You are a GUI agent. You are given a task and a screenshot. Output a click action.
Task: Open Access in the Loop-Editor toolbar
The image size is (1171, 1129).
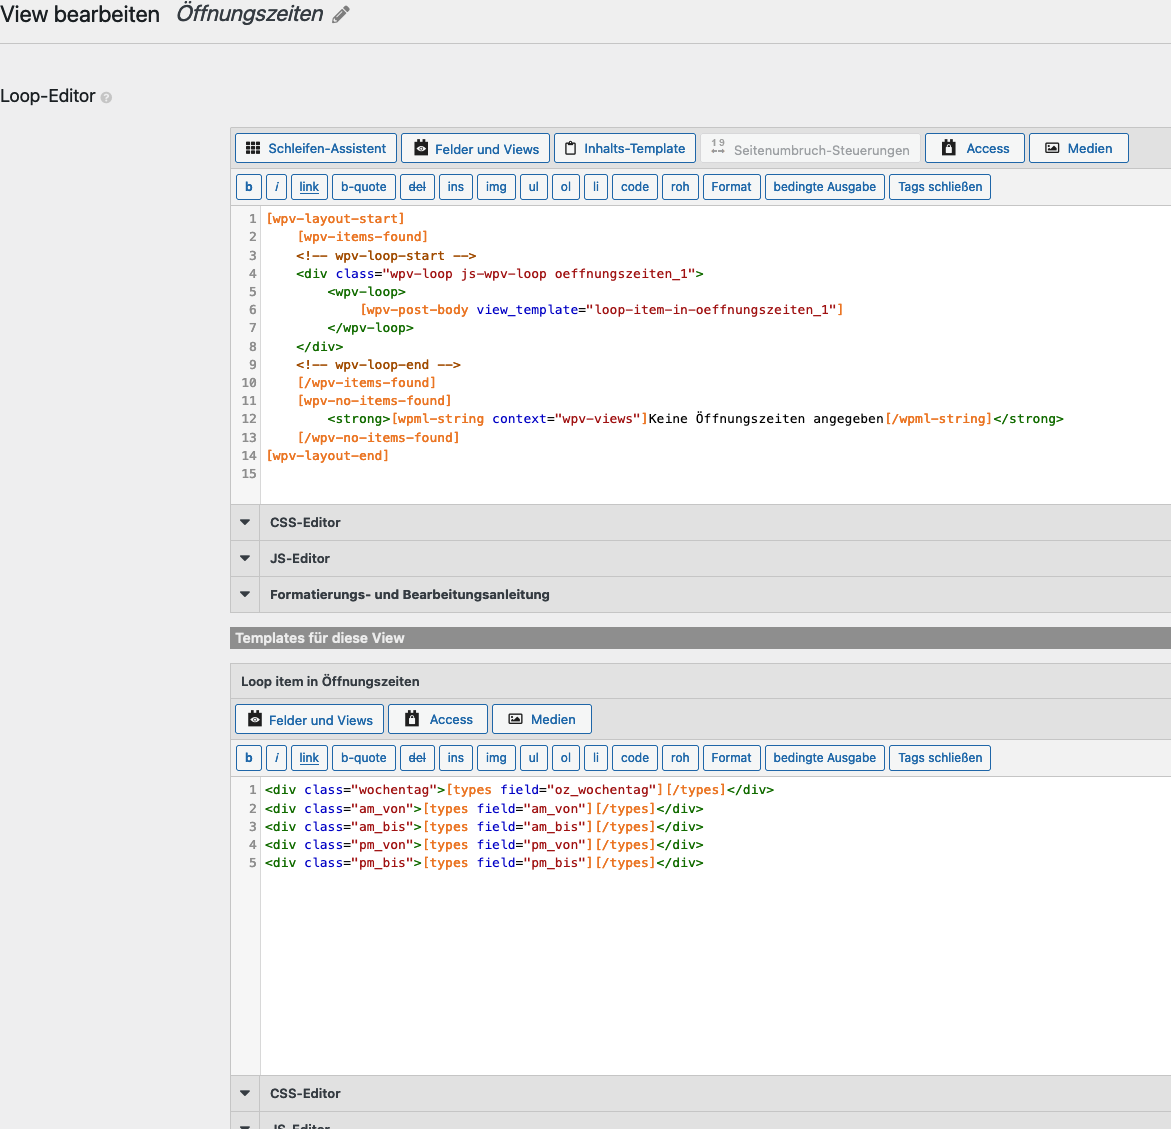(x=975, y=148)
